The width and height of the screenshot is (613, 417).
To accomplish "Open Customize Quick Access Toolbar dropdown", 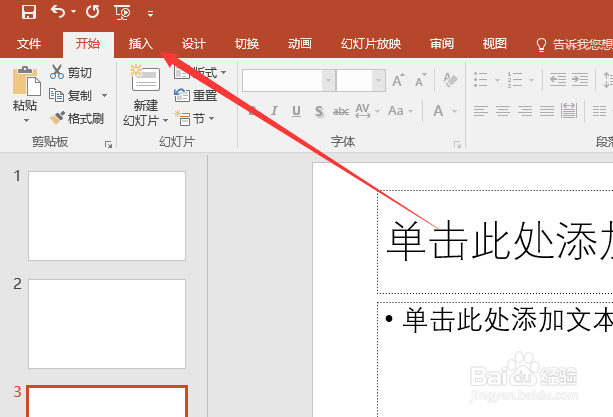I will point(151,14).
